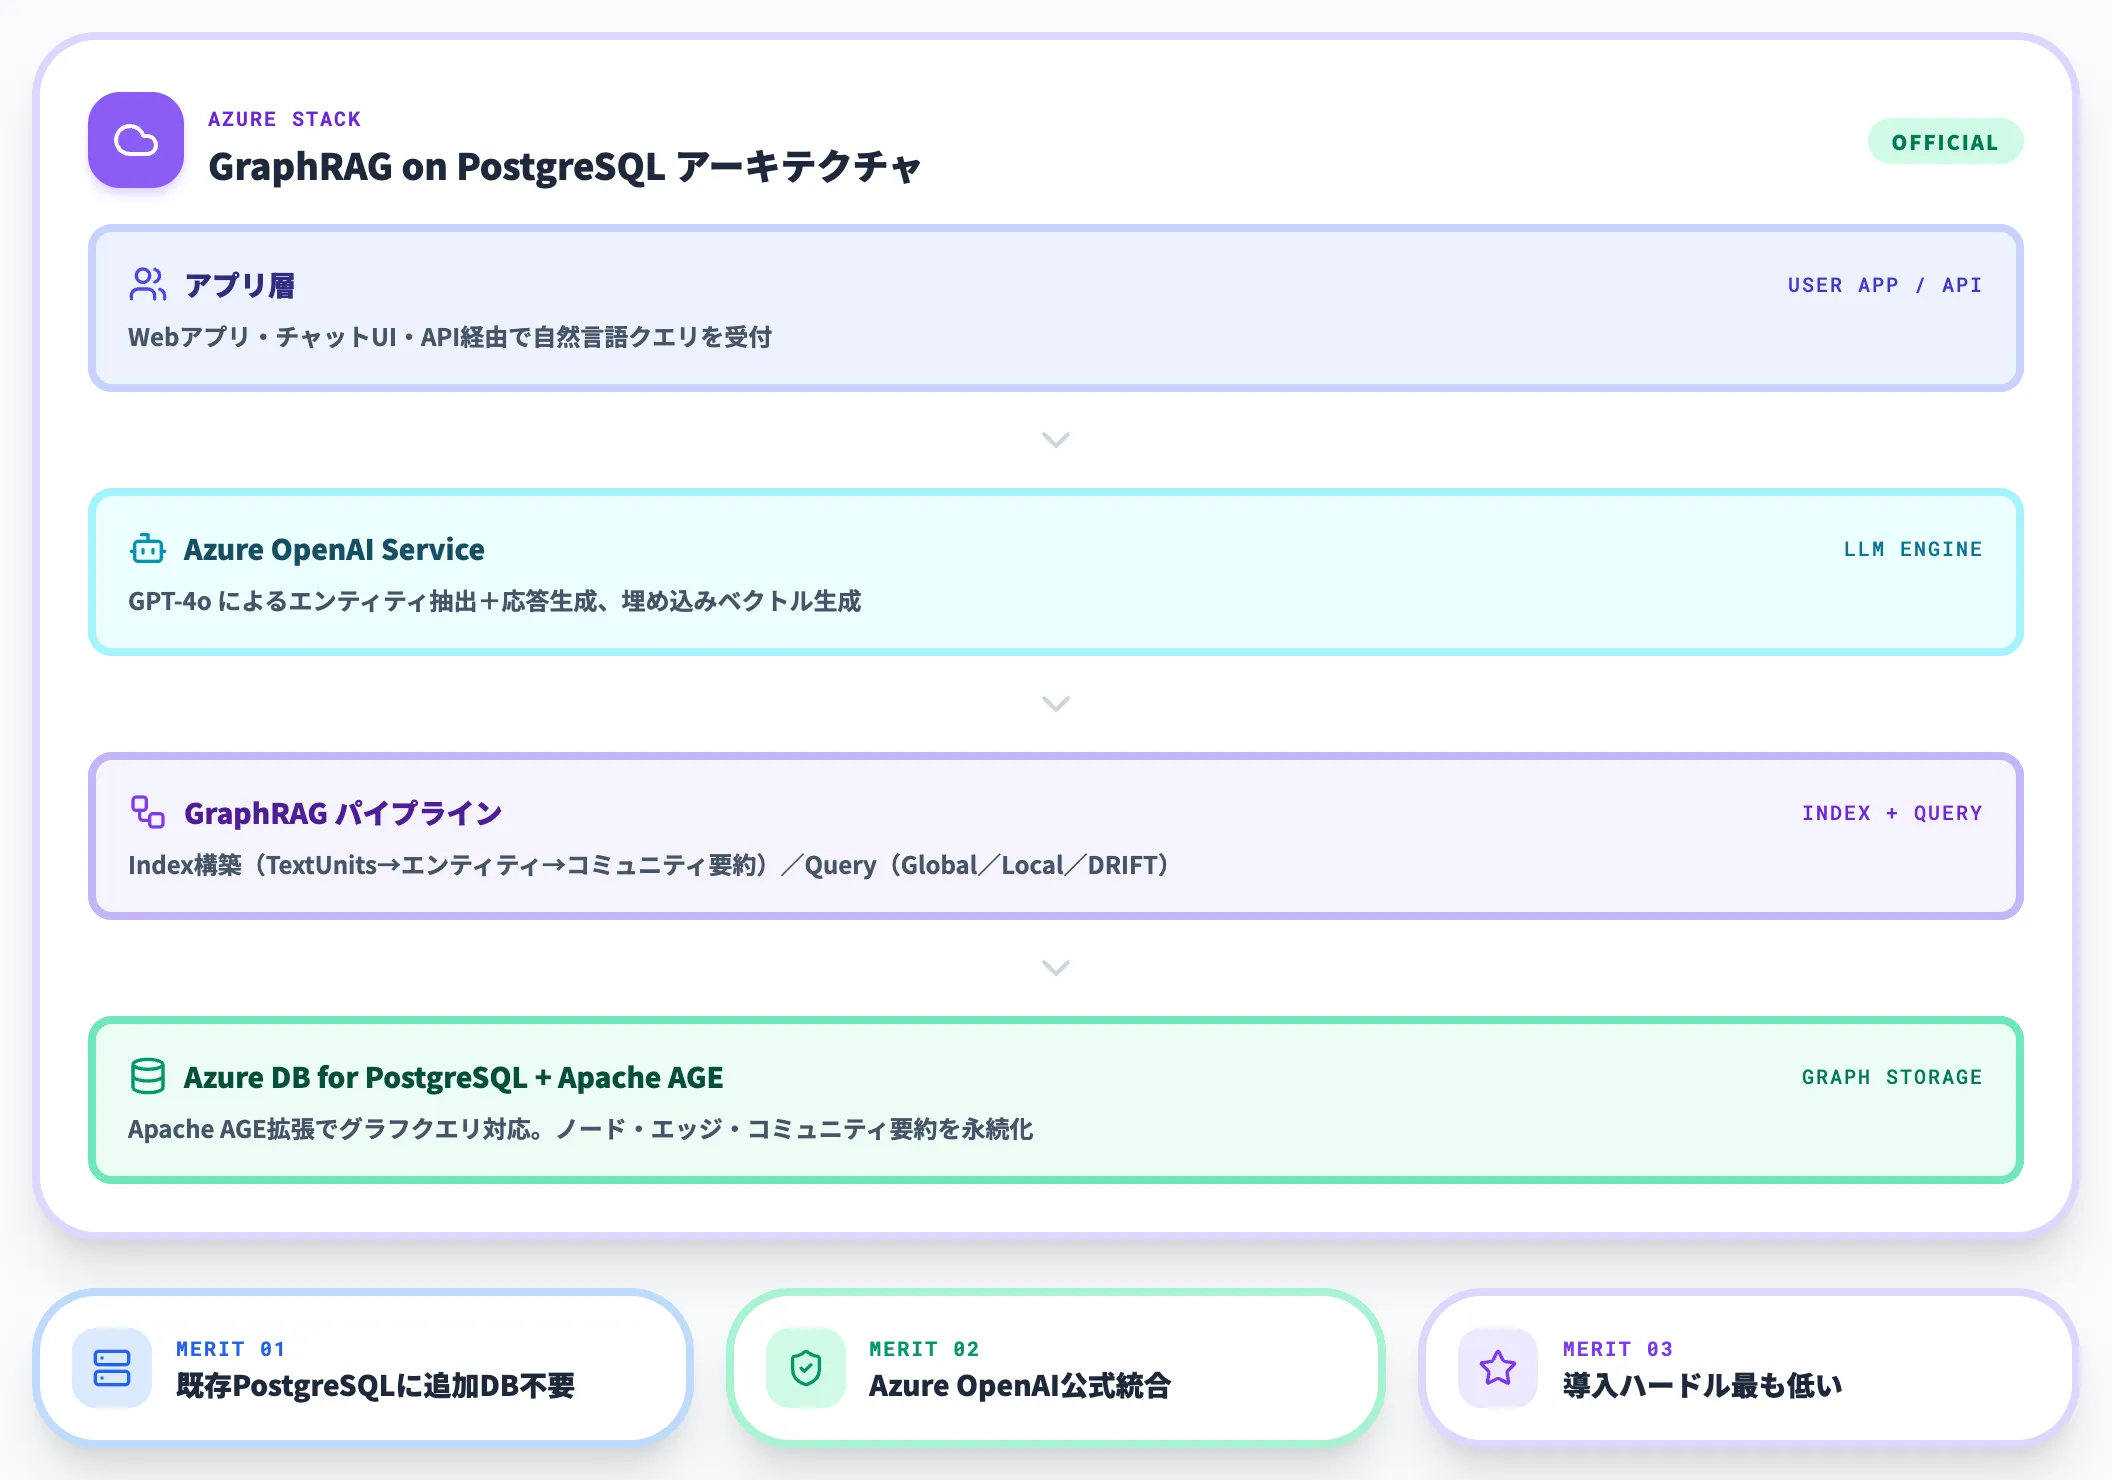Viewport: 2112px width, 1480px height.
Task: Click the MERIT 02 label
Action: click(924, 1349)
